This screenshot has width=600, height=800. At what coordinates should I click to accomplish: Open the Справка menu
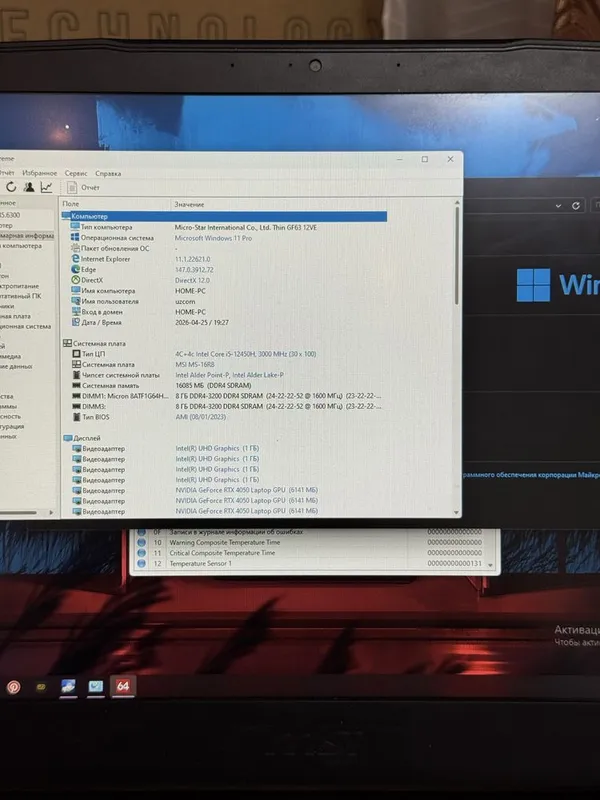tap(108, 173)
